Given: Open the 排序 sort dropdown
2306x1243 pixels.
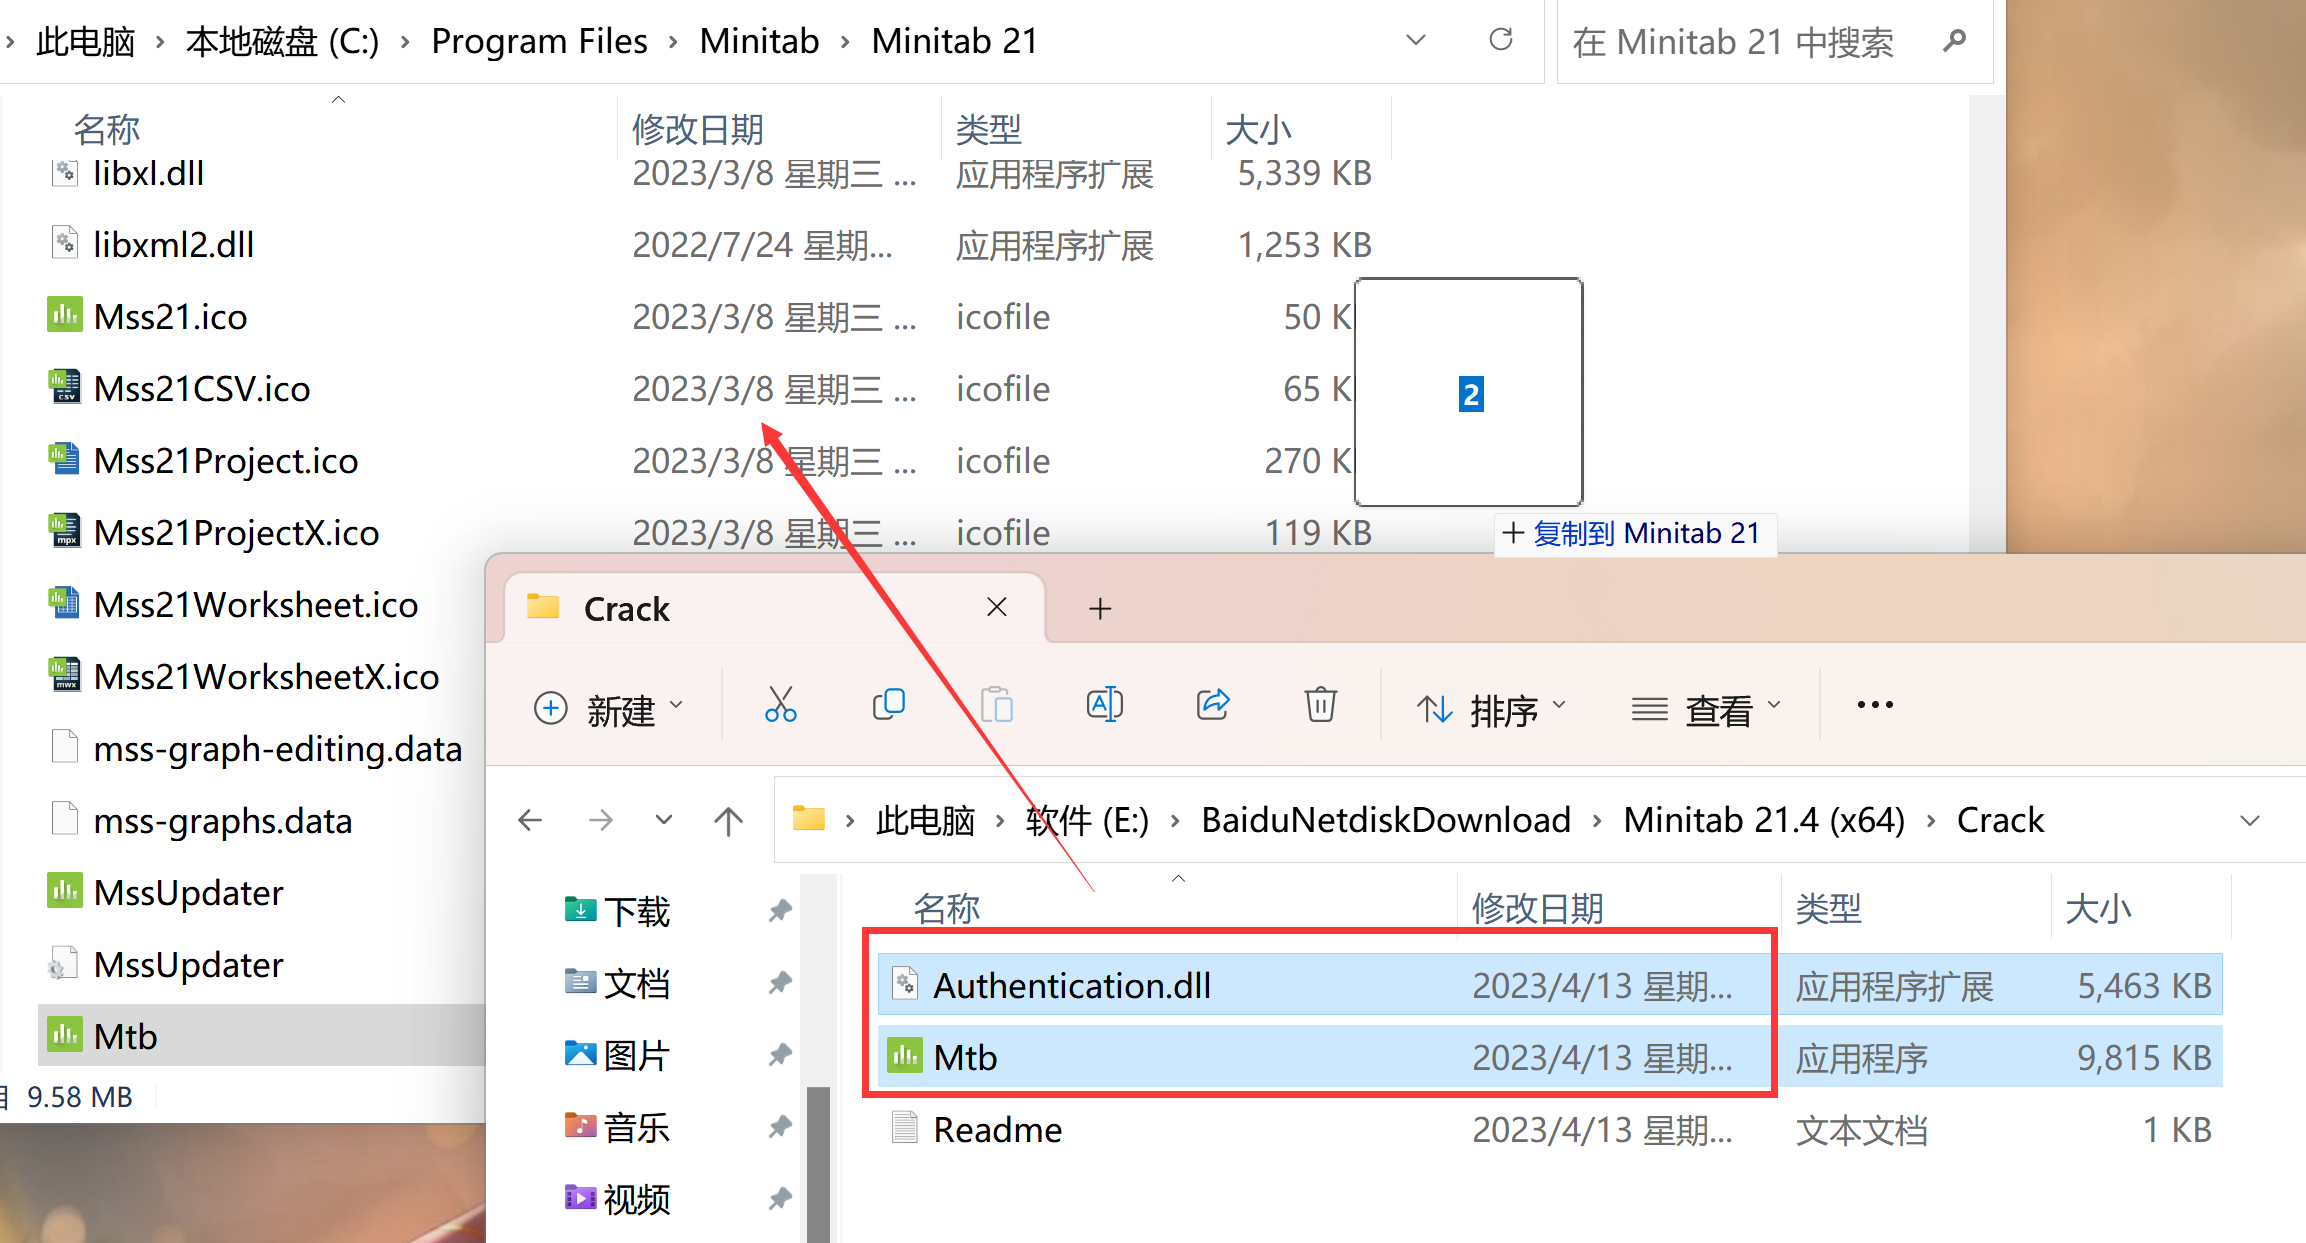Looking at the screenshot, I should pos(1491,708).
